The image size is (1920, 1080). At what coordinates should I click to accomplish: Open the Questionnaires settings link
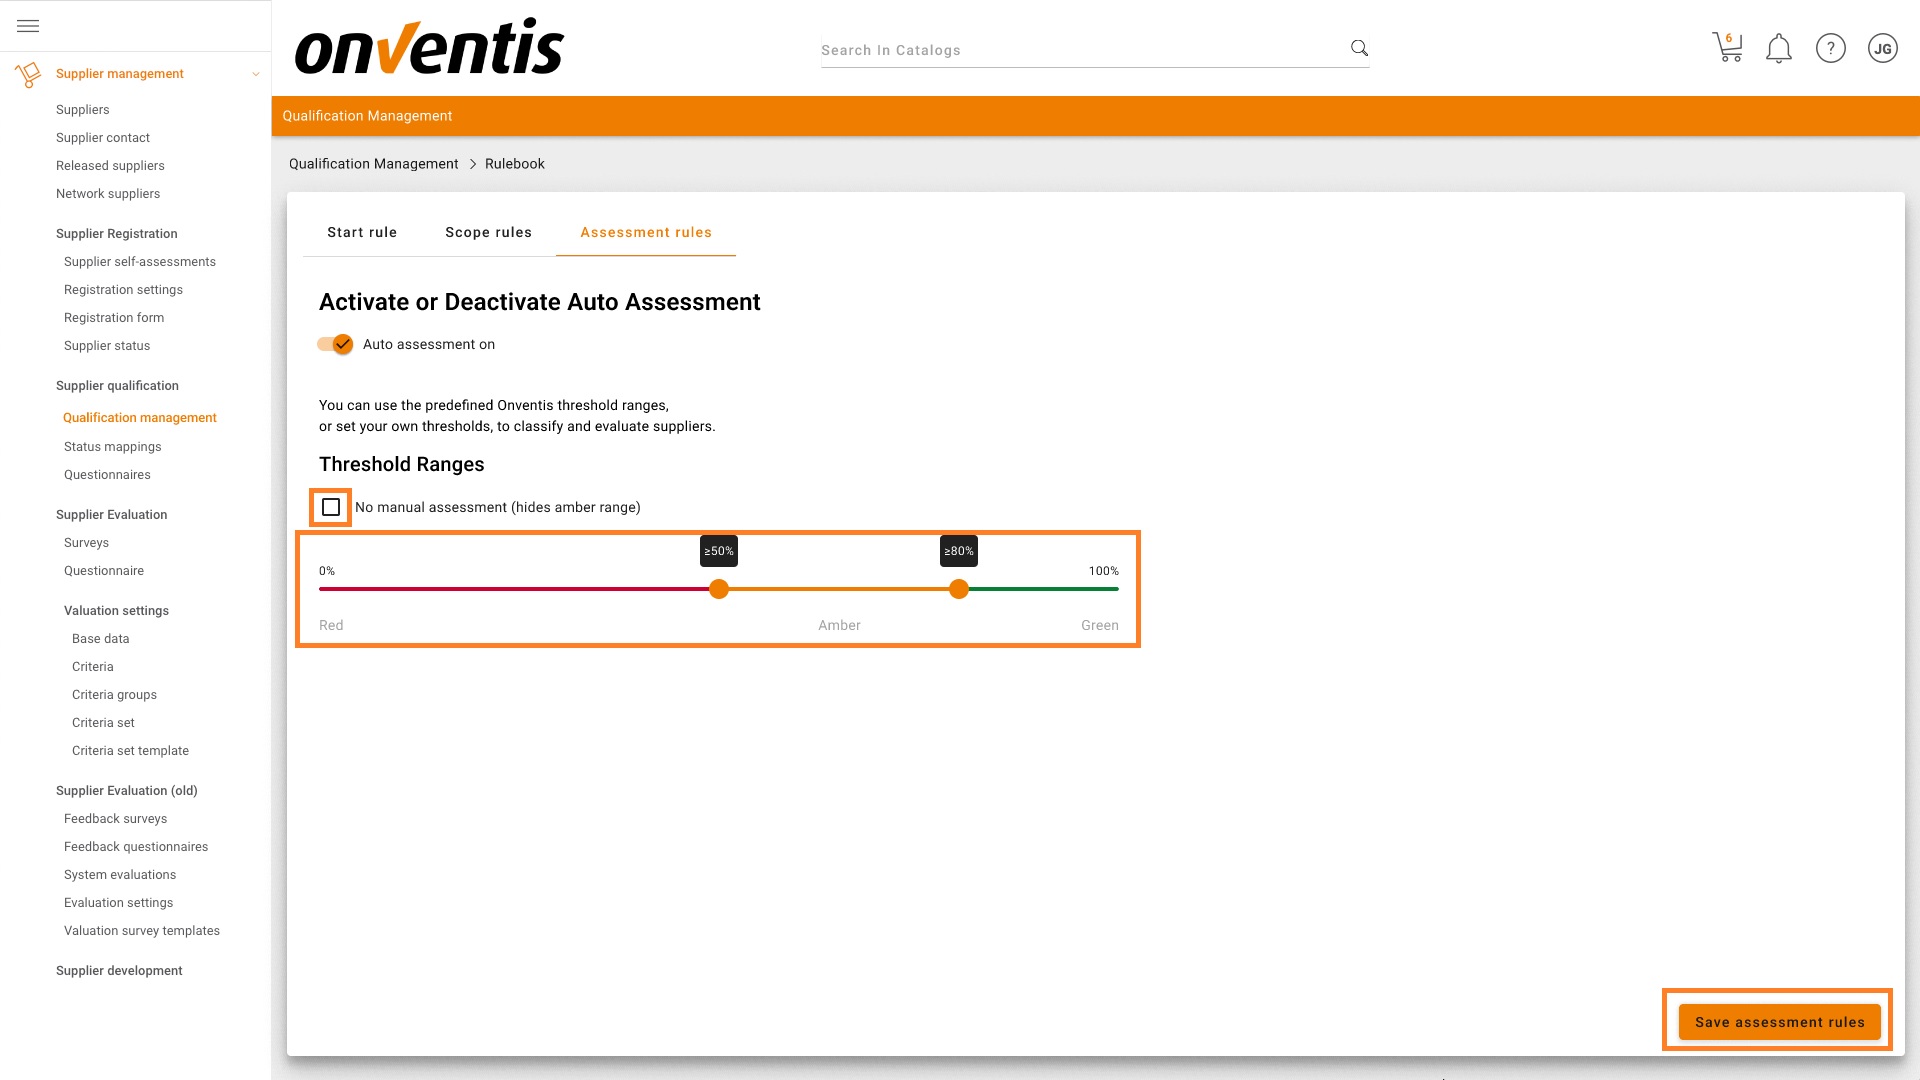105,475
